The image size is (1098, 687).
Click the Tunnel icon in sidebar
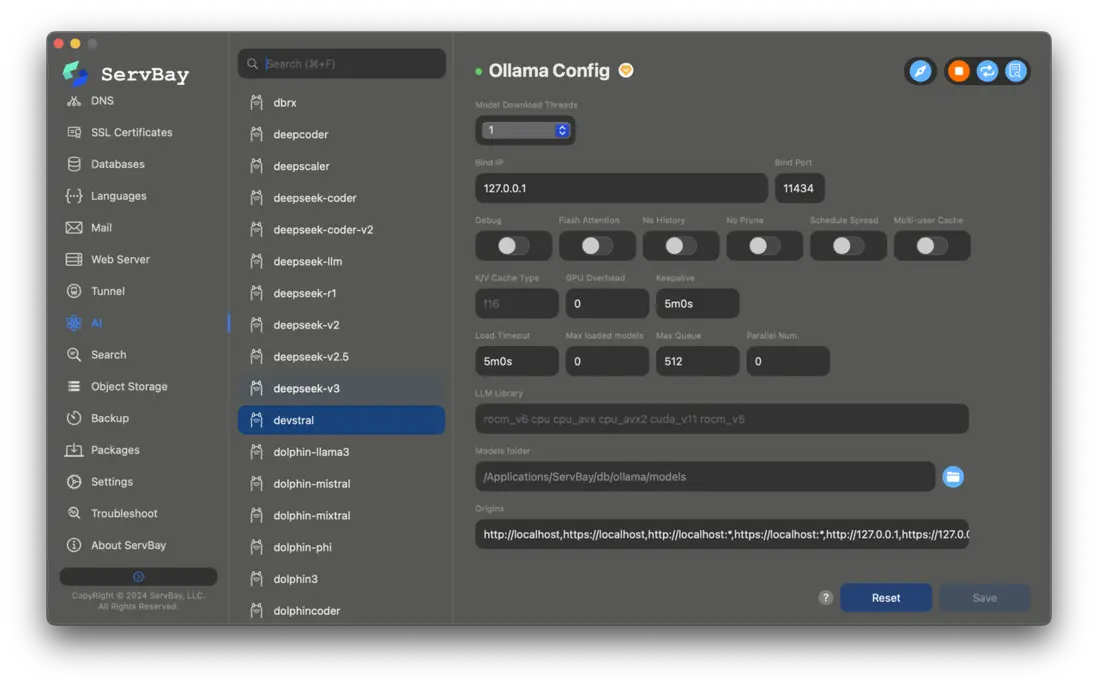(74, 291)
